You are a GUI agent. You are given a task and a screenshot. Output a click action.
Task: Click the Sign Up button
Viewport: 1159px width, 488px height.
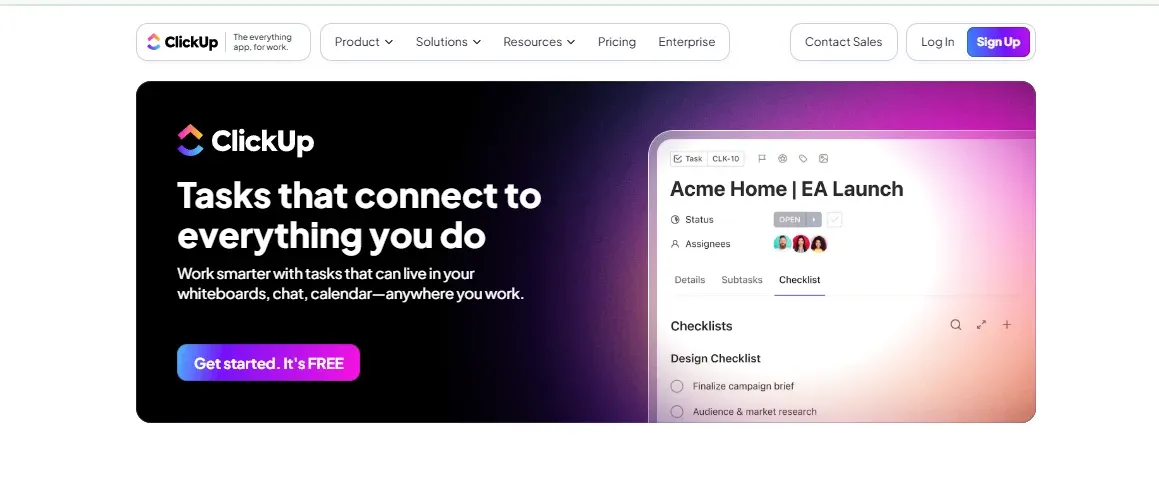point(998,42)
